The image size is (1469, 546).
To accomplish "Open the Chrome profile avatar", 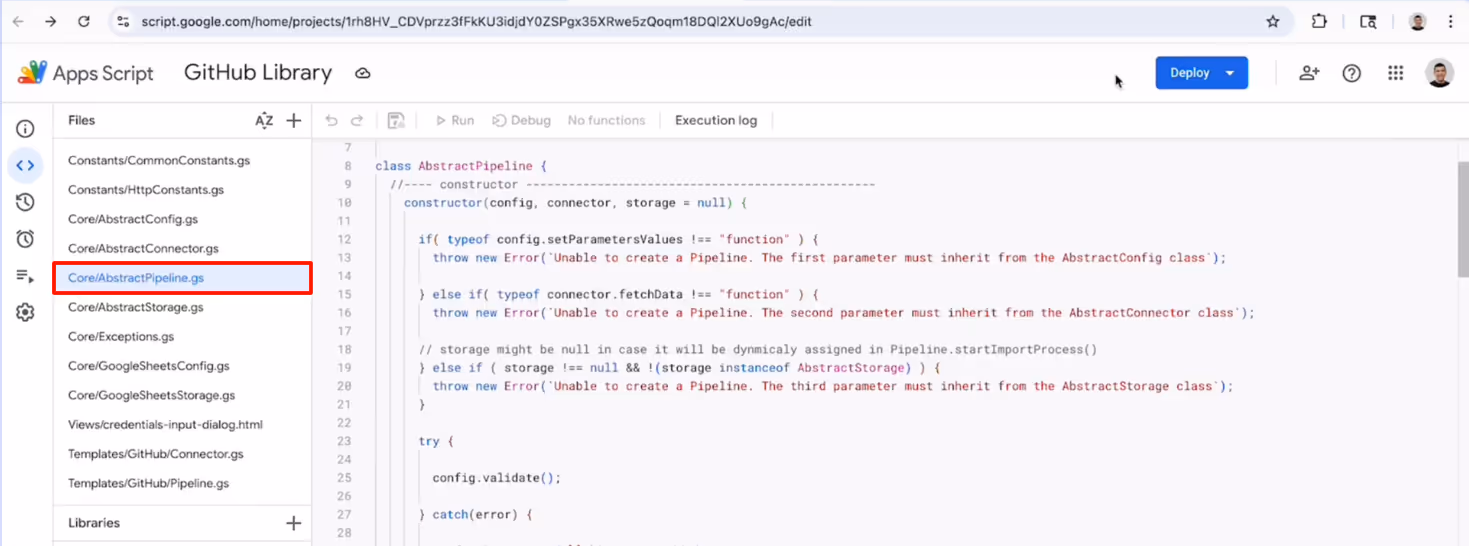I will (1418, 21).
